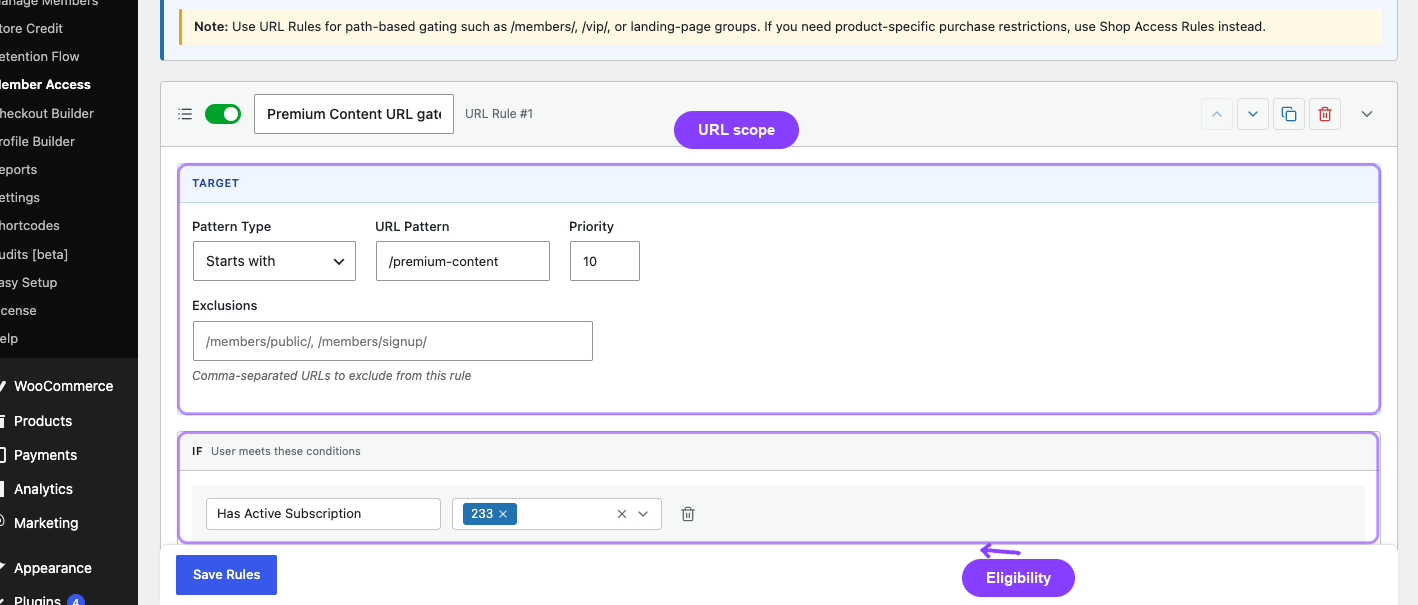Open Store Credit menu item
The height and width of the screenshot is (605, 1418).
click(x=30, y=28)
